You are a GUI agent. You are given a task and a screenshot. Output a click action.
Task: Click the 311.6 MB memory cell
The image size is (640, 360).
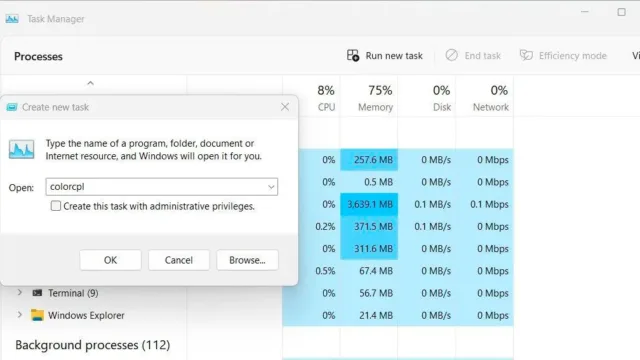pyautogui.click(x=369, y=249)
